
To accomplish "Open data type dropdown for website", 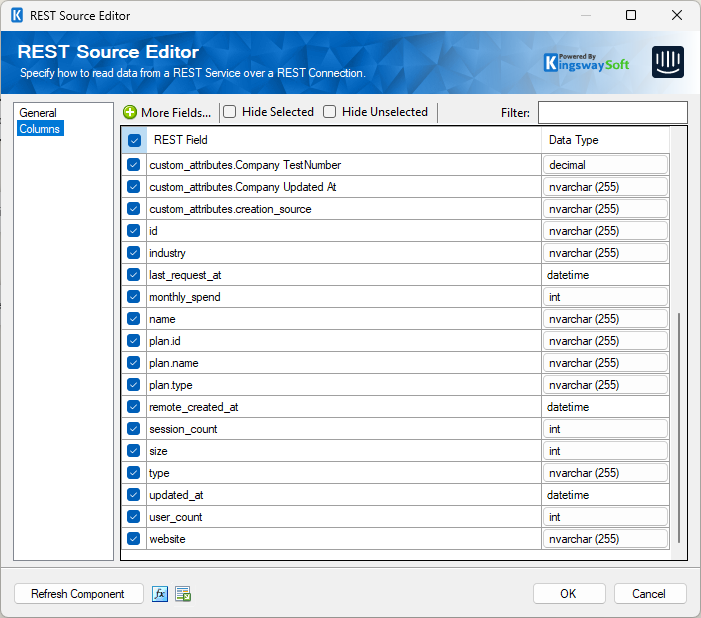I will (x=607, y=539).
